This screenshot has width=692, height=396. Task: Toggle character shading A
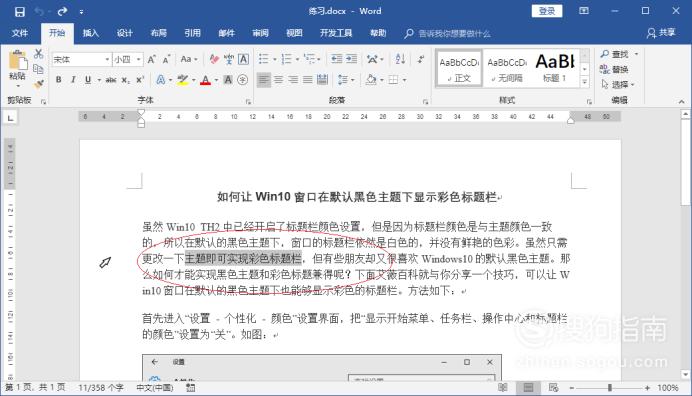pos(228,80)
